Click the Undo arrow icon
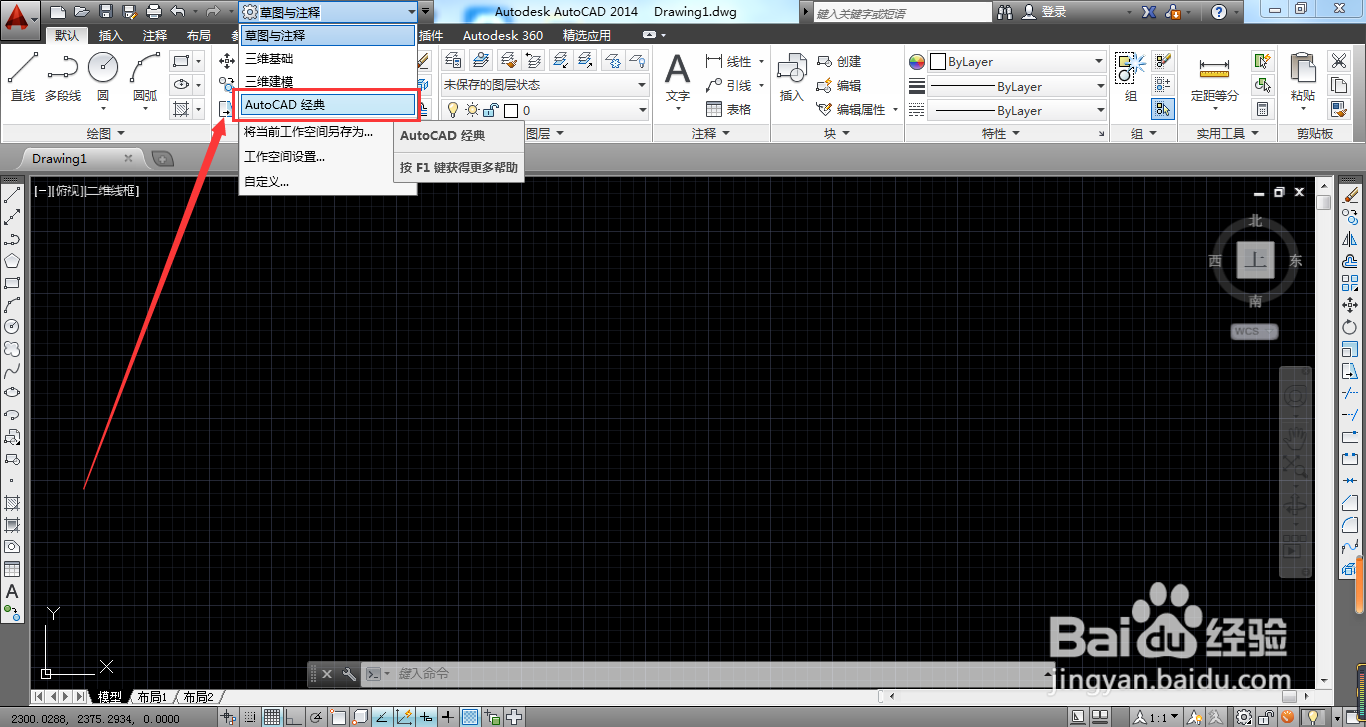 [x=178, y=12]
